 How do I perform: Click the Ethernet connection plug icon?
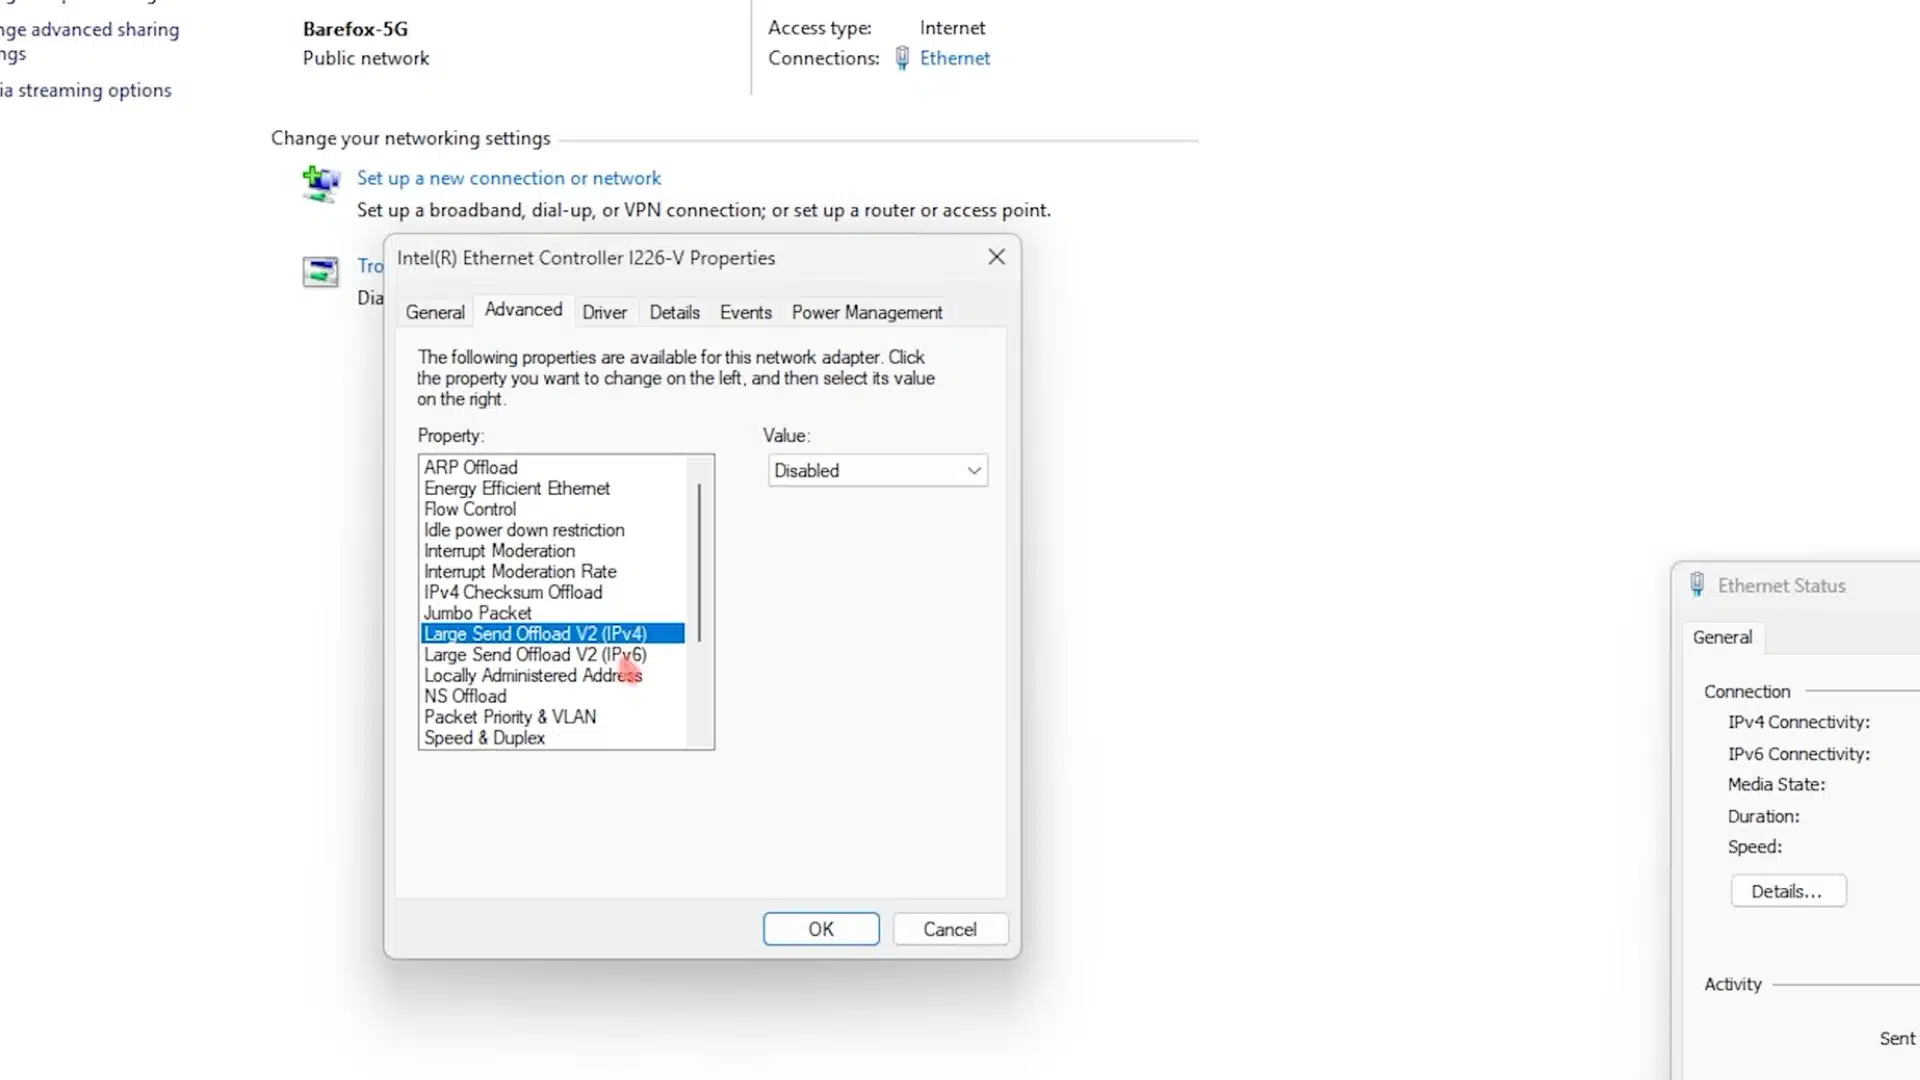[x=902, y=58]
